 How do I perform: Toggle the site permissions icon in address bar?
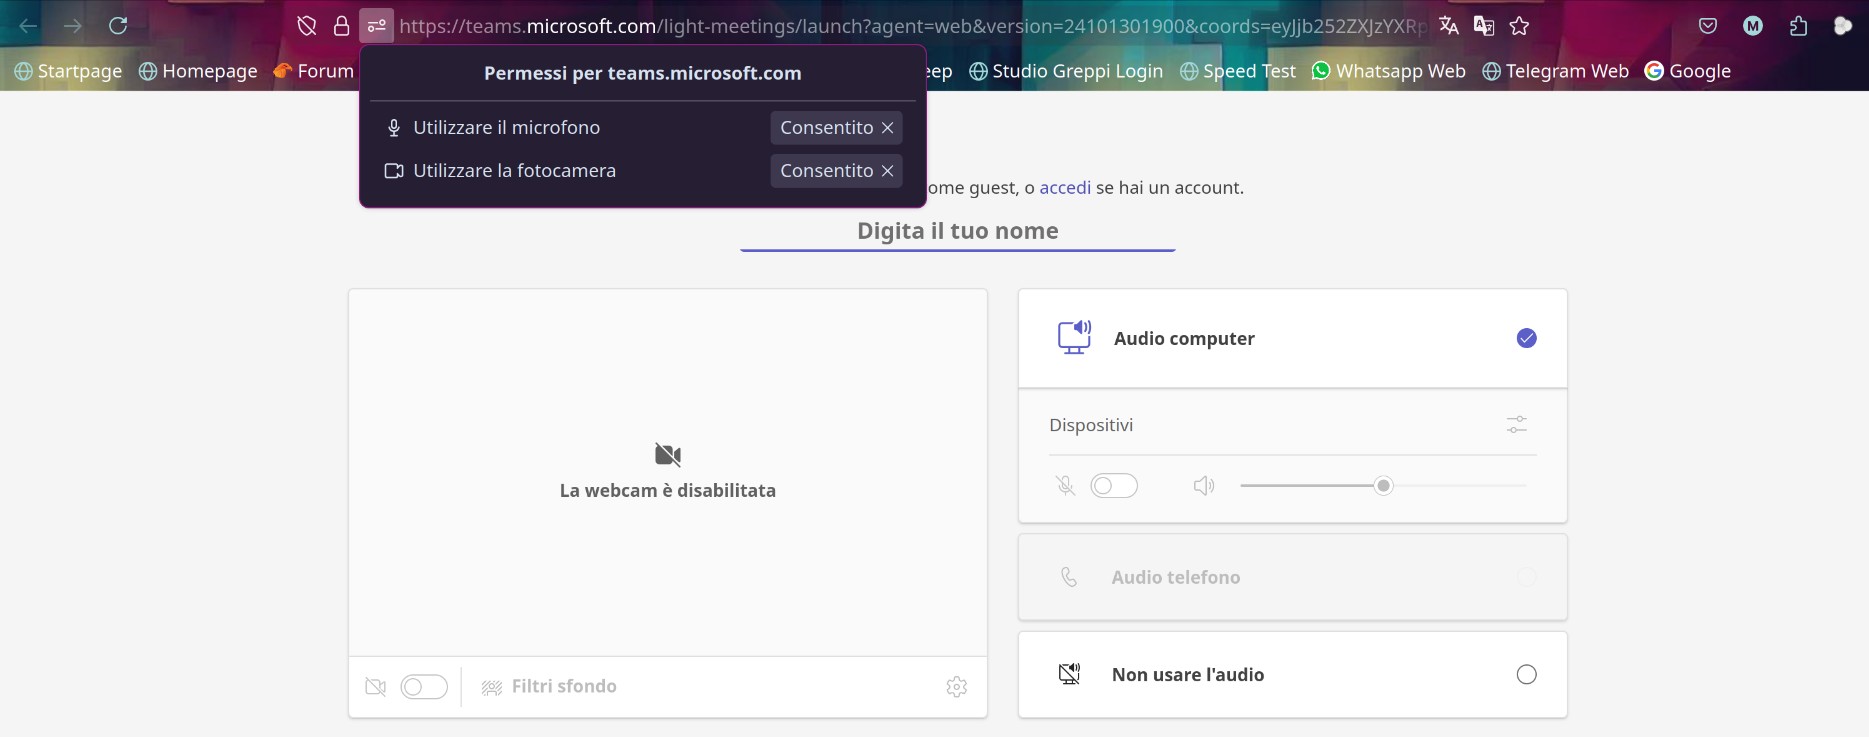point(376,26)
